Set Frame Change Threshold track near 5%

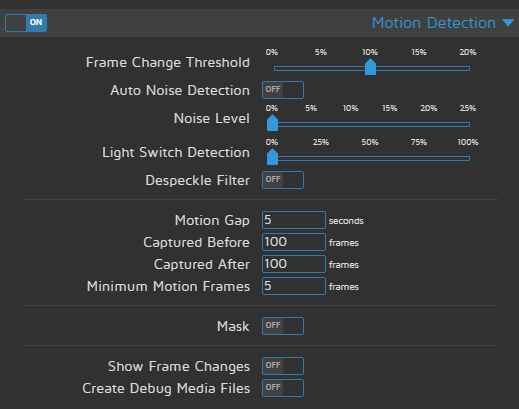[x=321, y=69]
